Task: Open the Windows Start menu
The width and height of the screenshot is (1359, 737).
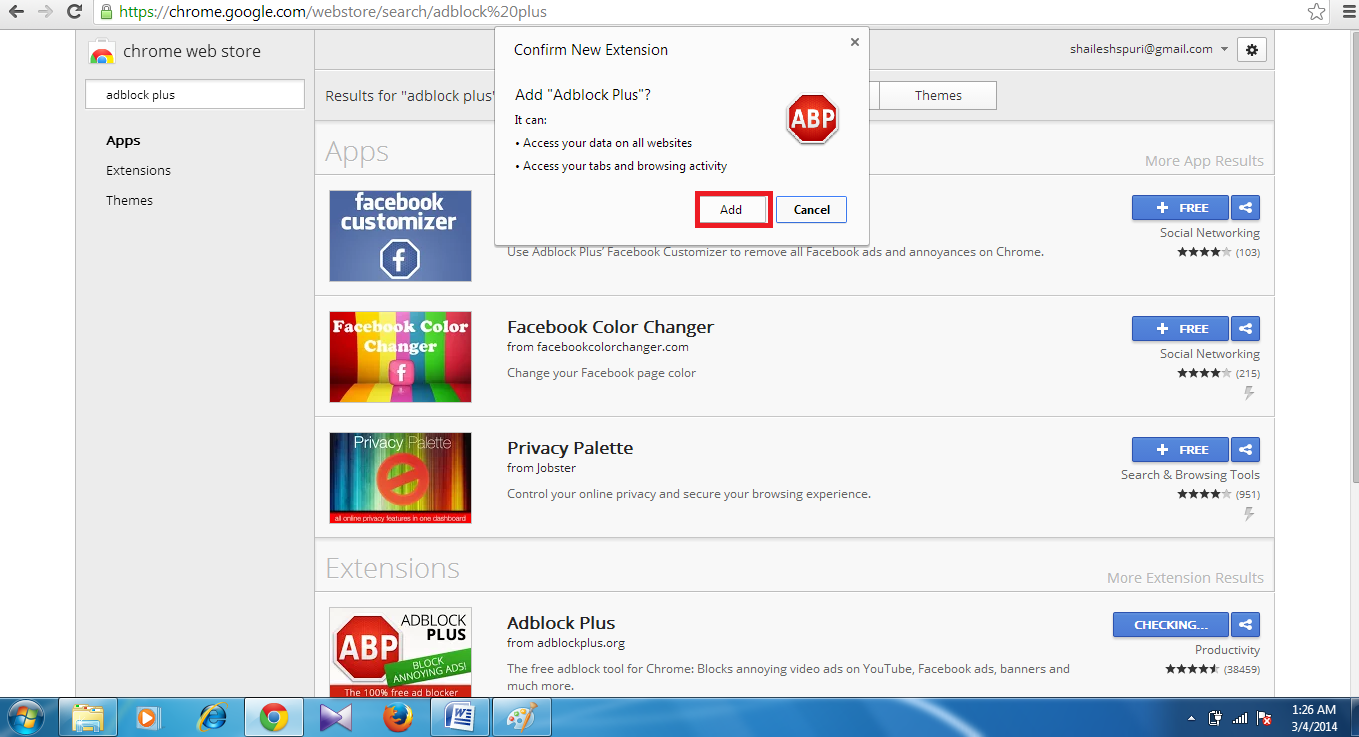Action: pyautogui.click(x=26, y=717)
